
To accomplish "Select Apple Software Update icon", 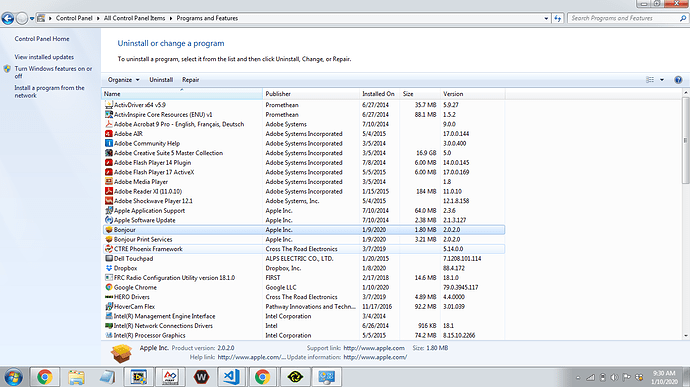I will click(x=109, y=220).
